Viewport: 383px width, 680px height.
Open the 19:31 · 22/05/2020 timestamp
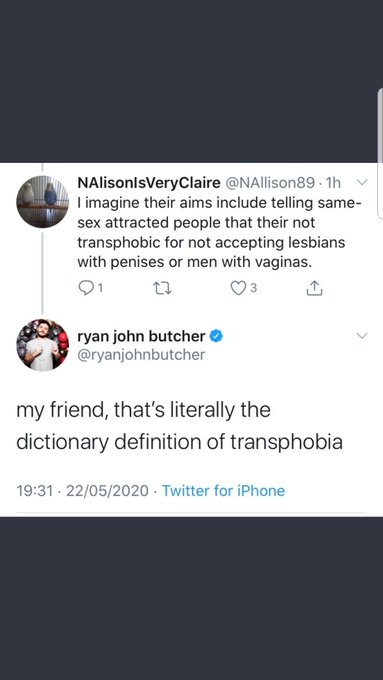pos(82,490)
